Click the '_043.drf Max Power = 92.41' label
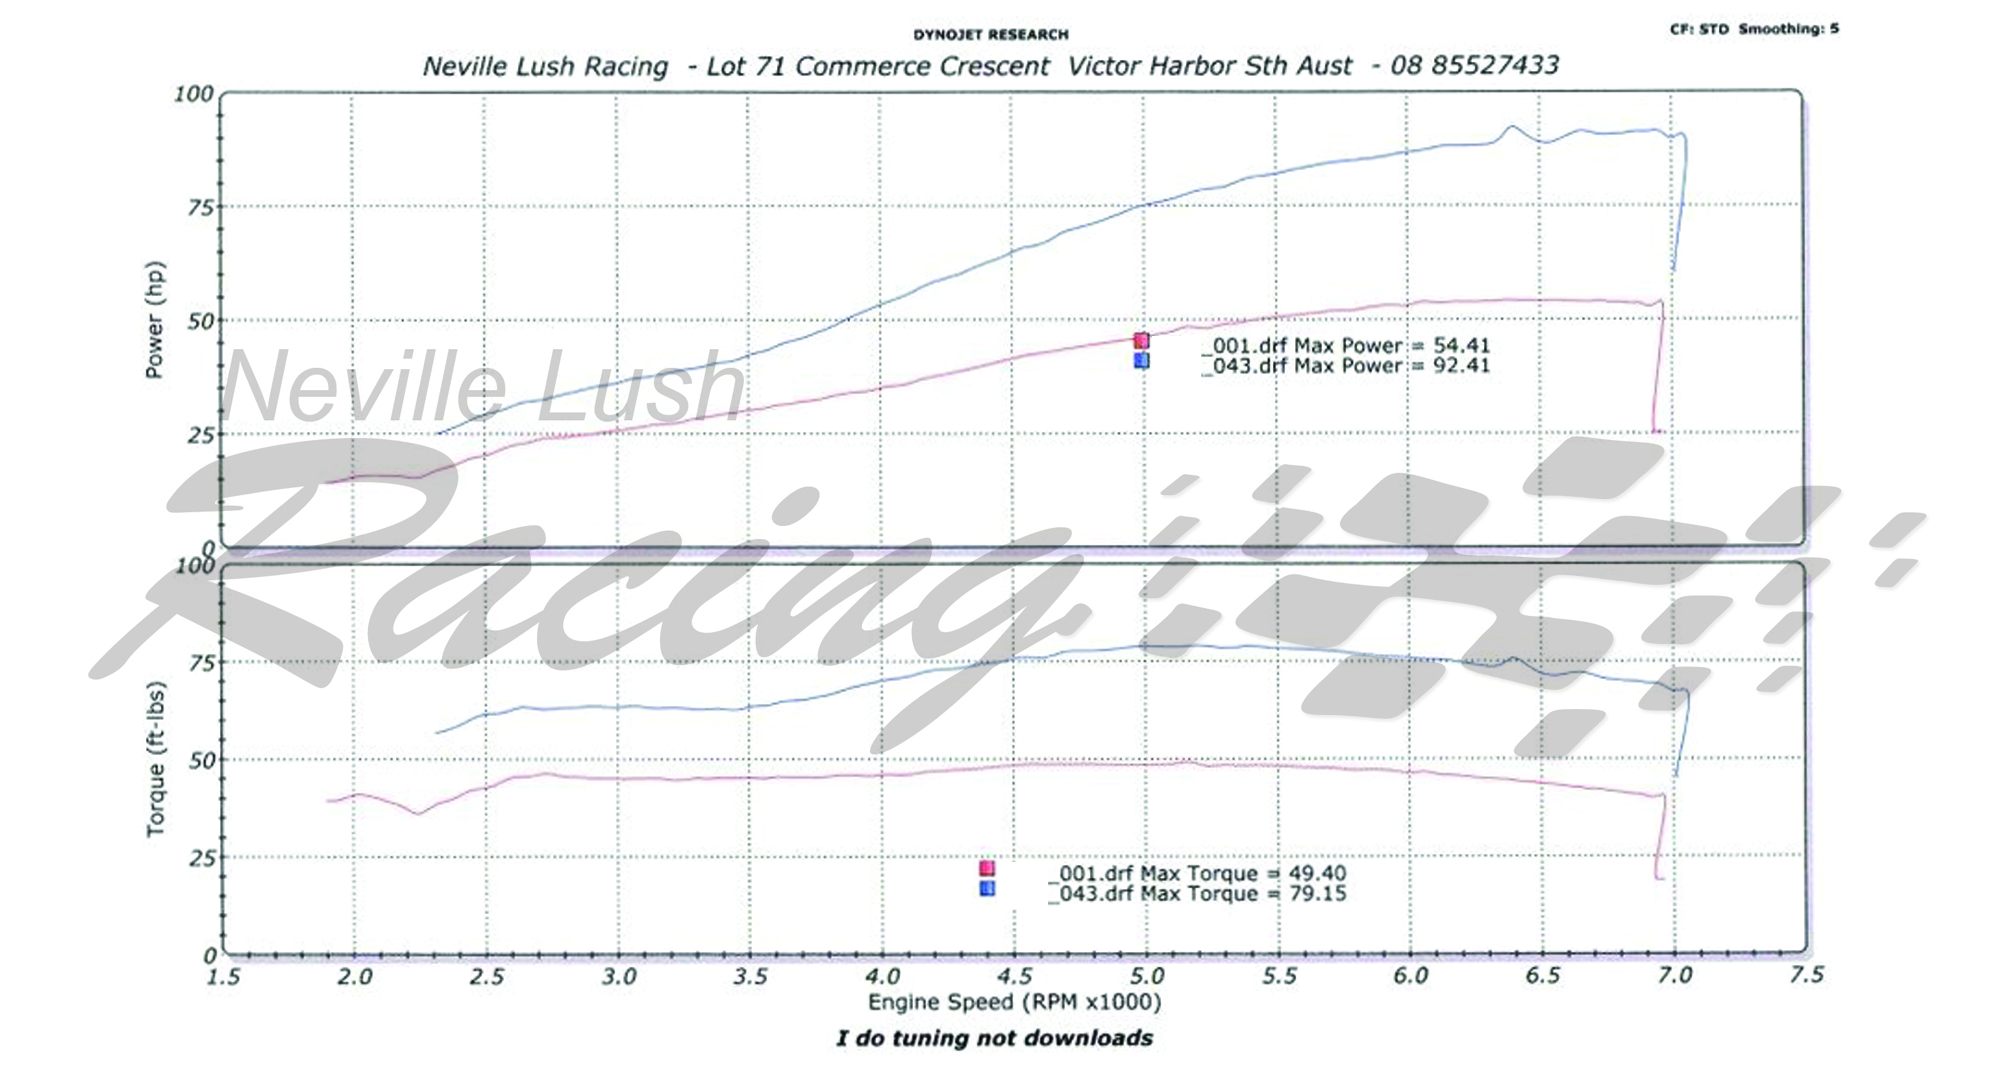The image size is (2000, 1077). (x=1346, y=366)
